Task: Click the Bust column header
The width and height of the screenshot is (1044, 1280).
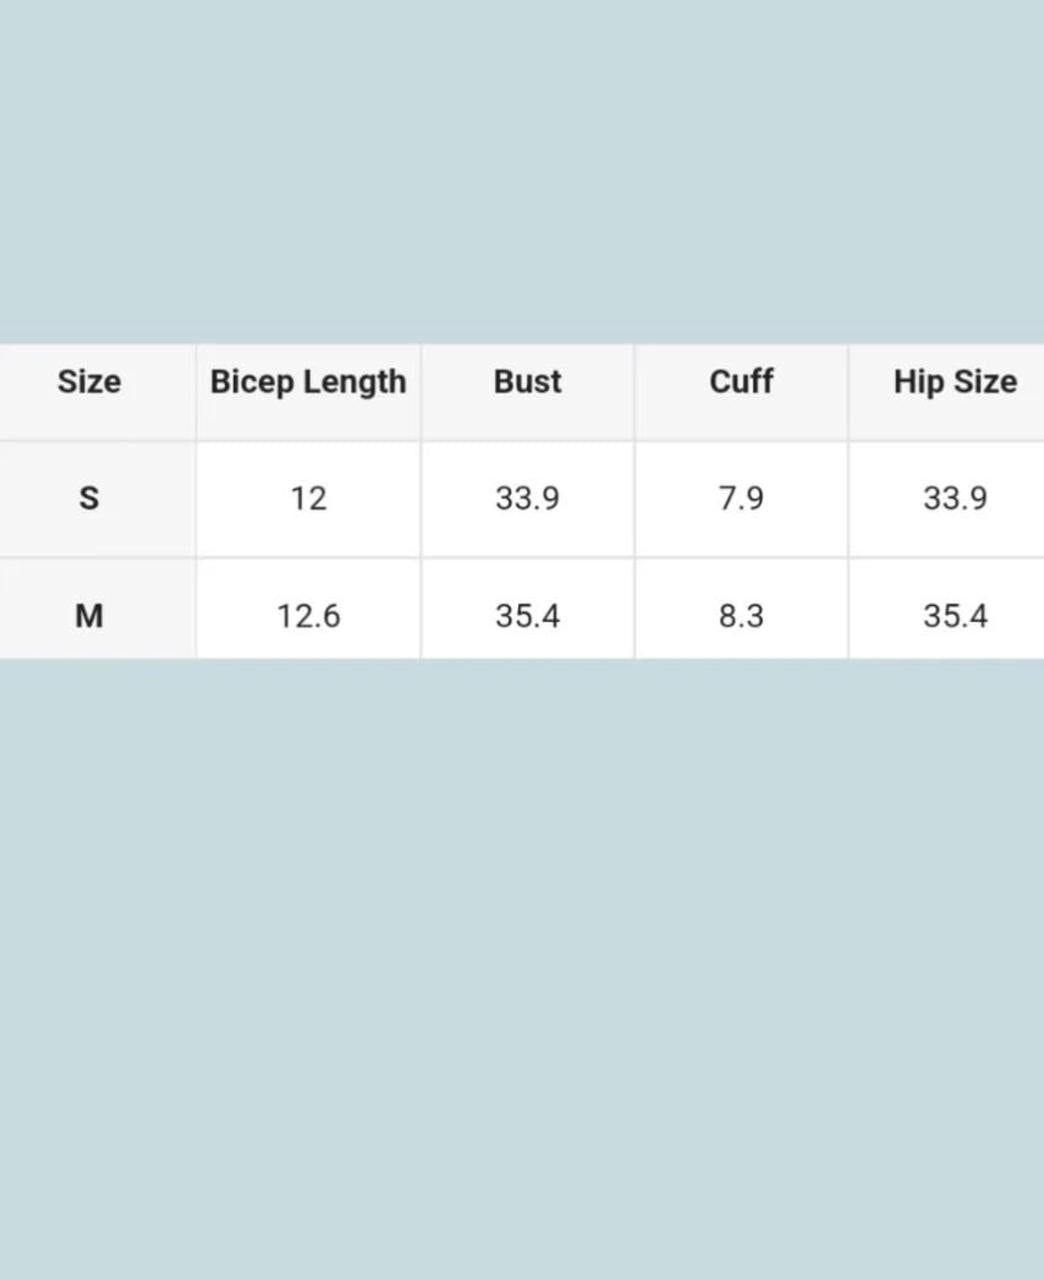Action: click(x=527, y=381)
